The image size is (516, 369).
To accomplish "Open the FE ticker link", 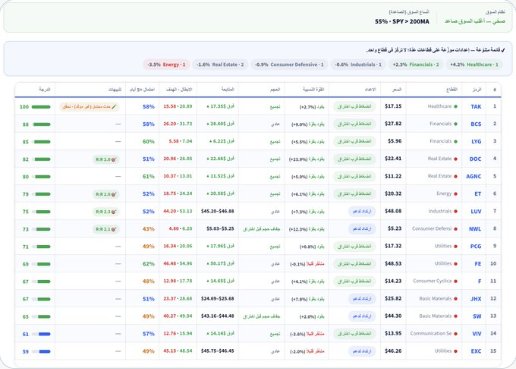I will pos(478,264).
